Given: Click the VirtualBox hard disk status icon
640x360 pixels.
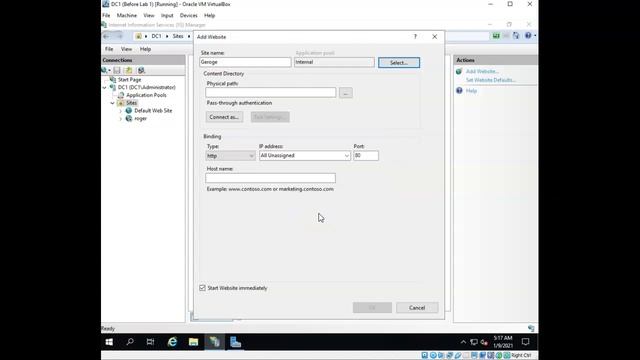Looking at the screenshot, I should point(425,356).
